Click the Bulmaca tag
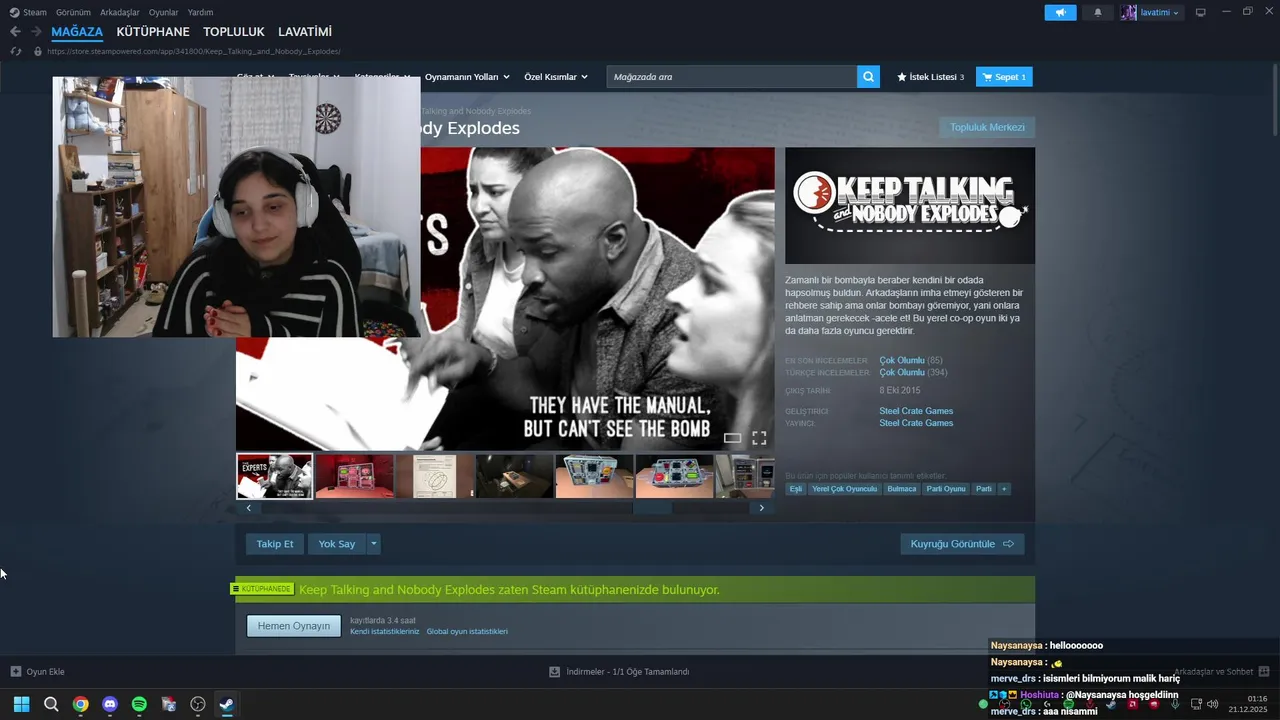The height and width of the screenshot is (720, 1280). [901, 489]
